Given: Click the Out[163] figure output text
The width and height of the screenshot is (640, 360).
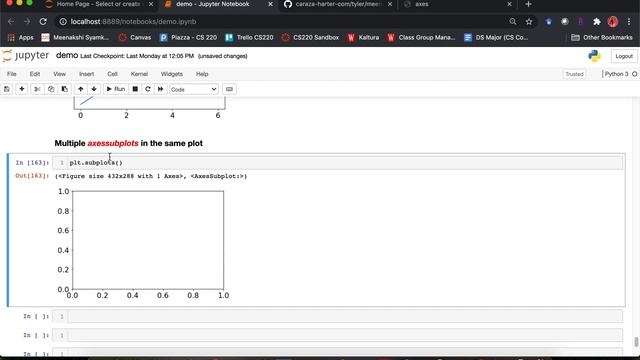Looking at the screenshot, I should pos(151,176).
